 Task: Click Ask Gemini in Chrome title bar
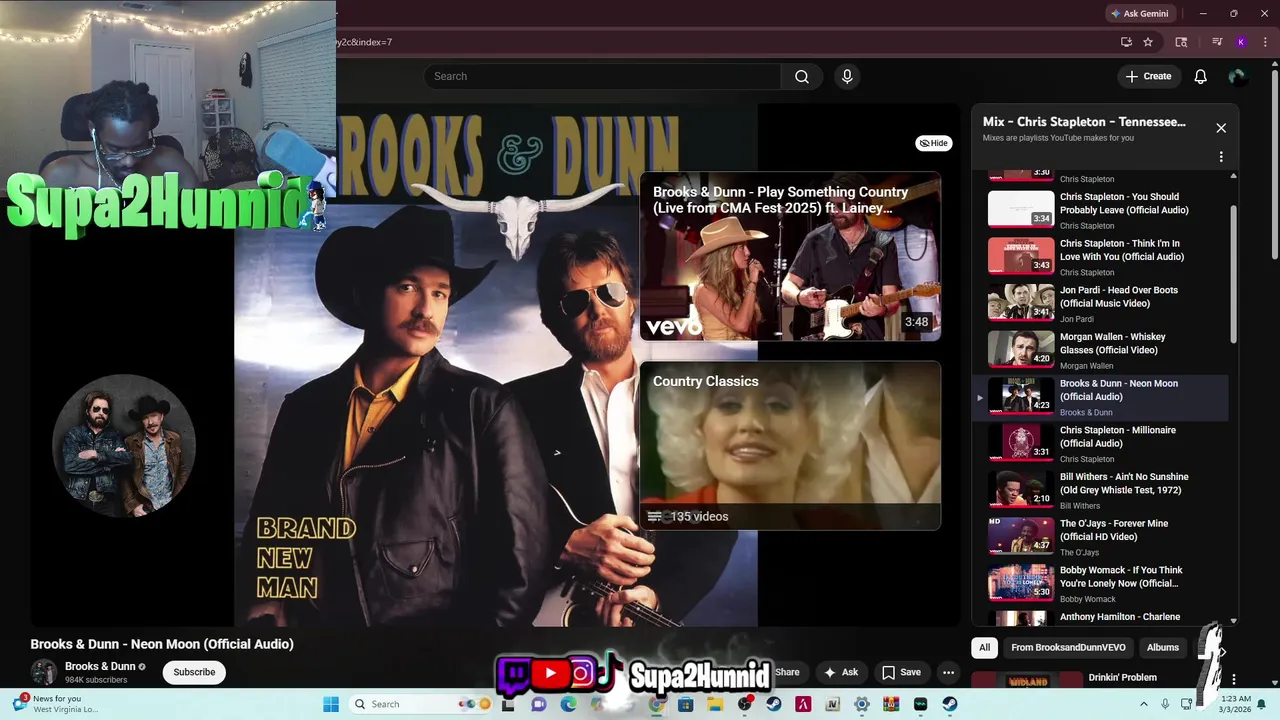[1139, 14]
